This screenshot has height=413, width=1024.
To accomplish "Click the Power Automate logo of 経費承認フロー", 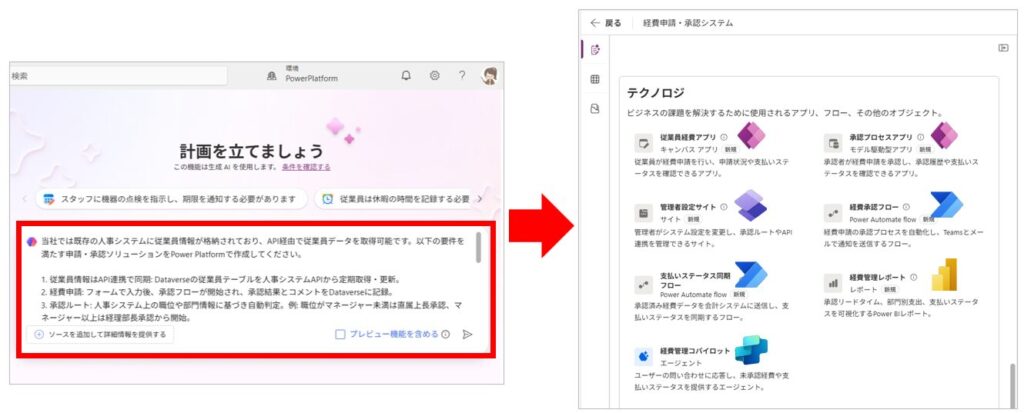I will pos(946,205).
